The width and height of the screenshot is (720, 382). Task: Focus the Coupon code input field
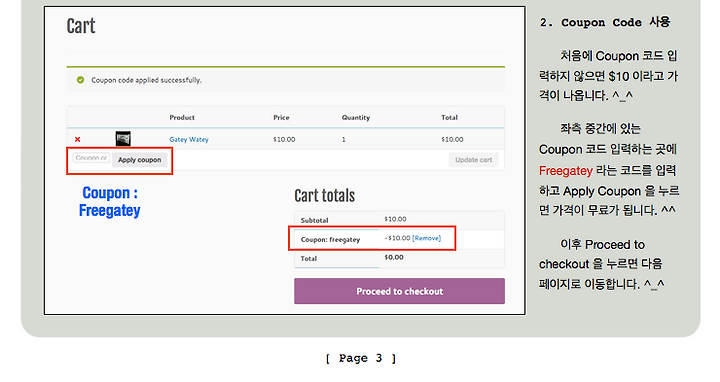pyautogui.click(x=91, y=158)
